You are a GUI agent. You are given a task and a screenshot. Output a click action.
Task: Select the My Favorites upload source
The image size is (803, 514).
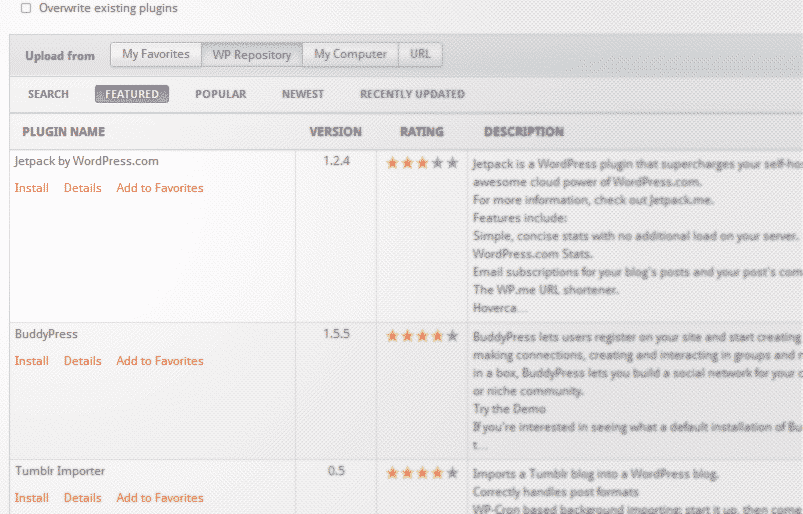click(x=155, y=55)
